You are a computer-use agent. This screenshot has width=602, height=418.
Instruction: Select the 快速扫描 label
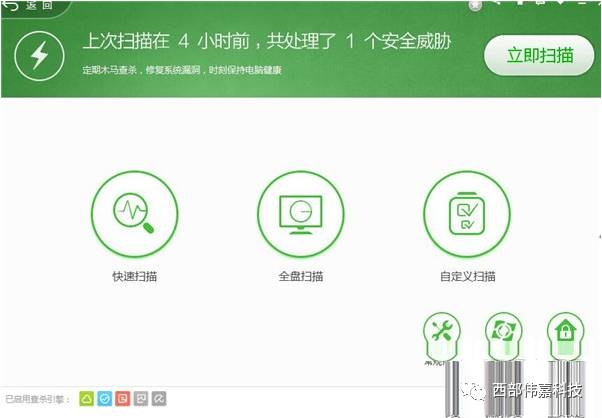coord(135,276)
